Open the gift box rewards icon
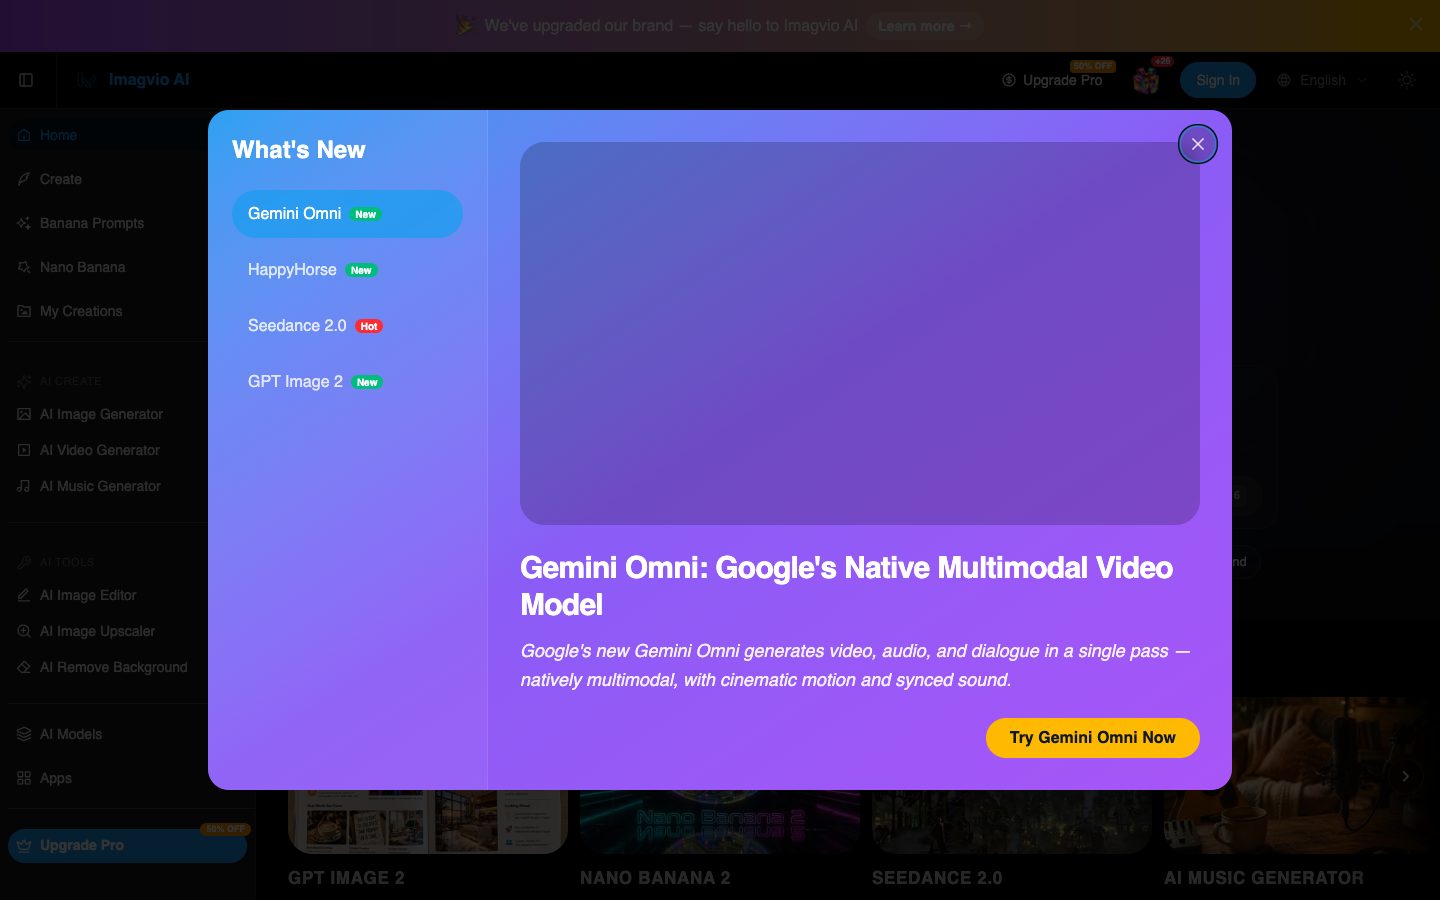 tap(1146, 80)
